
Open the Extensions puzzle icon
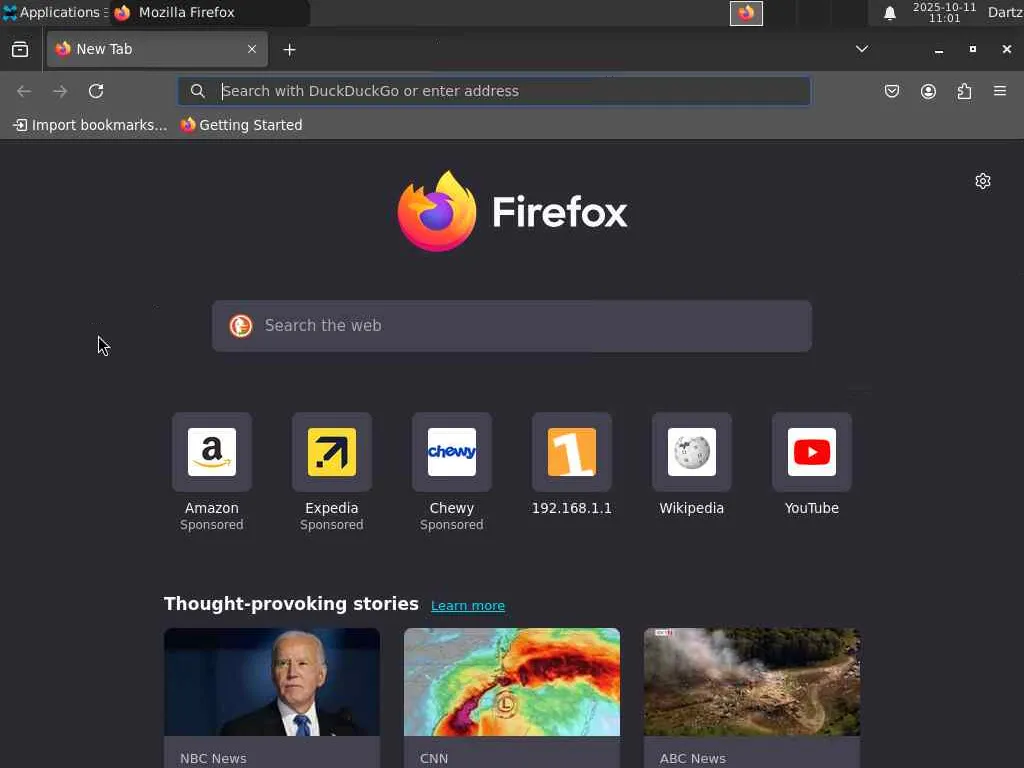[964, 91]
